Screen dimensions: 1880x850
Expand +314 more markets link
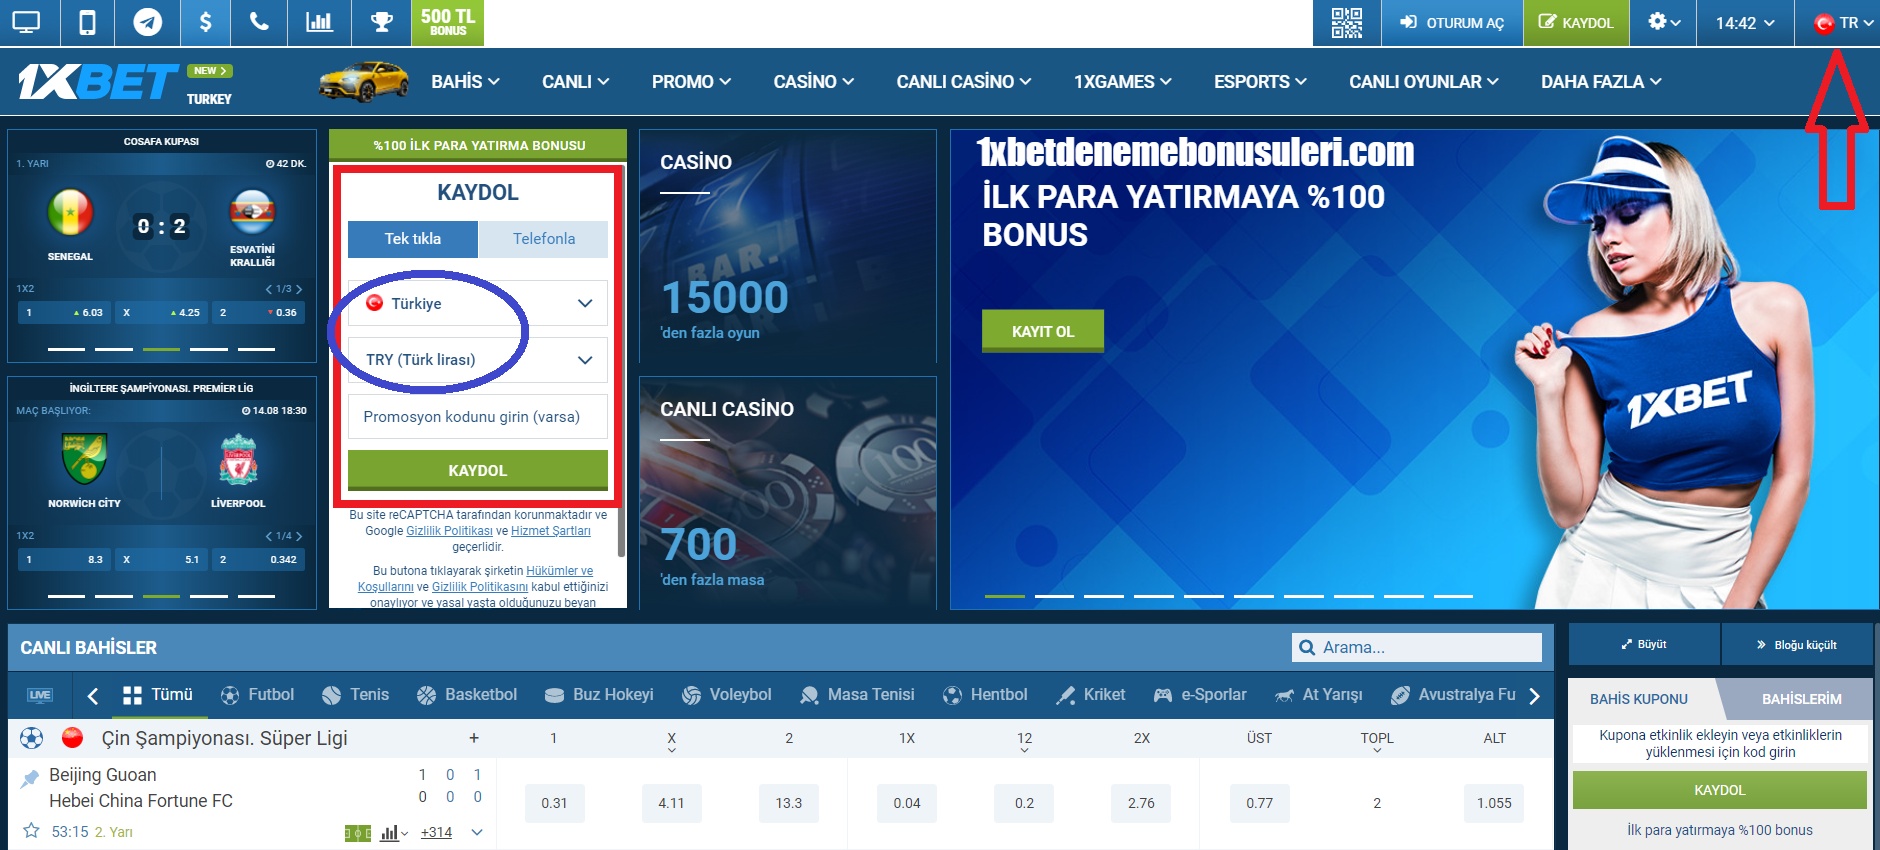436,832
